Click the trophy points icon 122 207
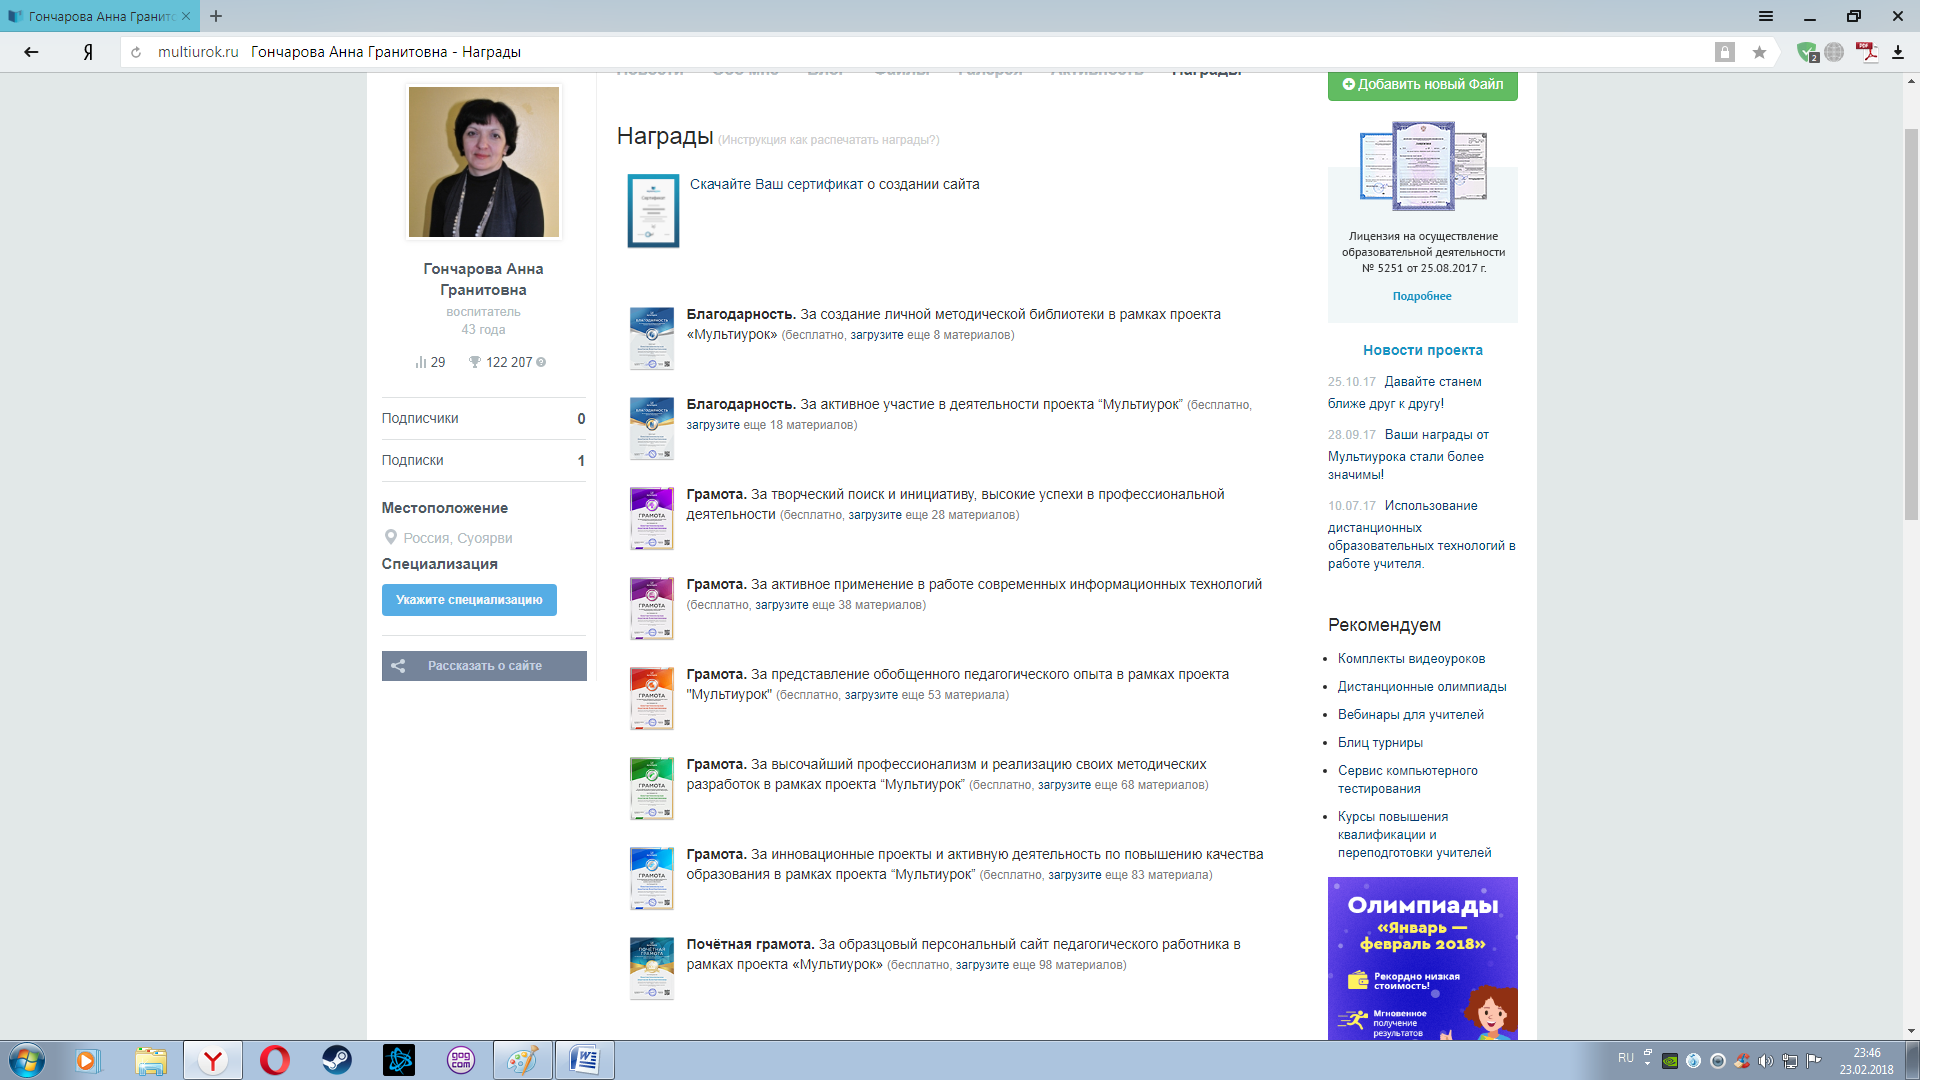This screenshot has height=1080, width=1950. coord(475,362)
